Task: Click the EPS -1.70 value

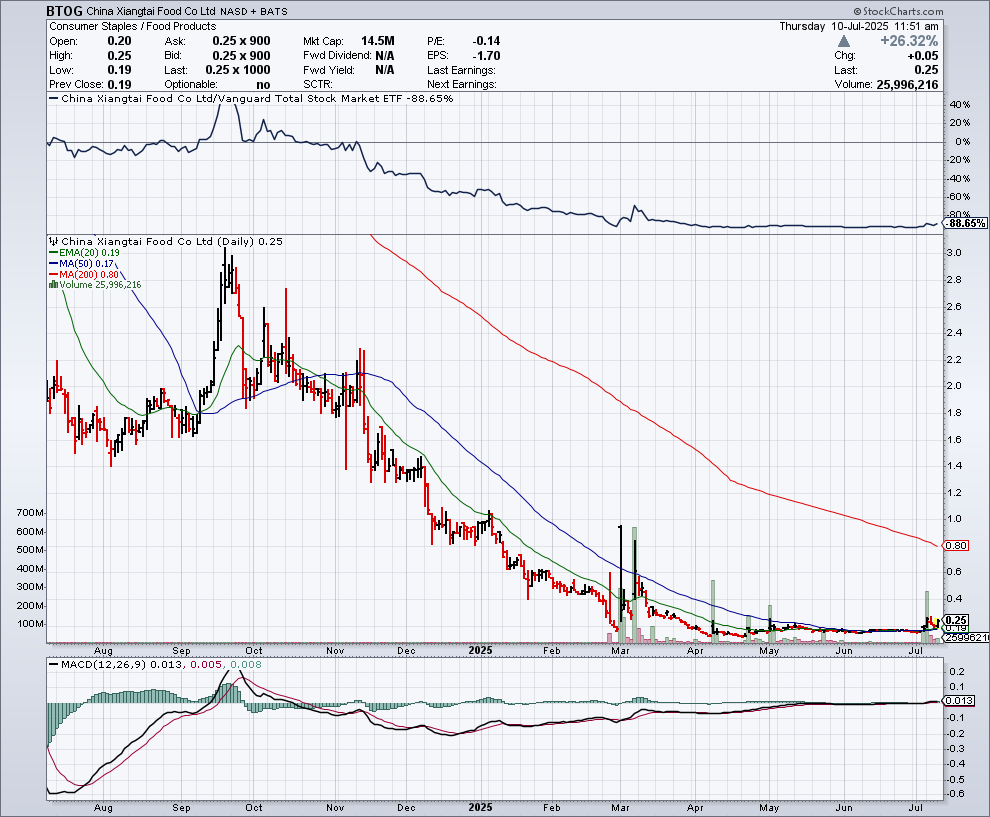Action: pos(486,56)
